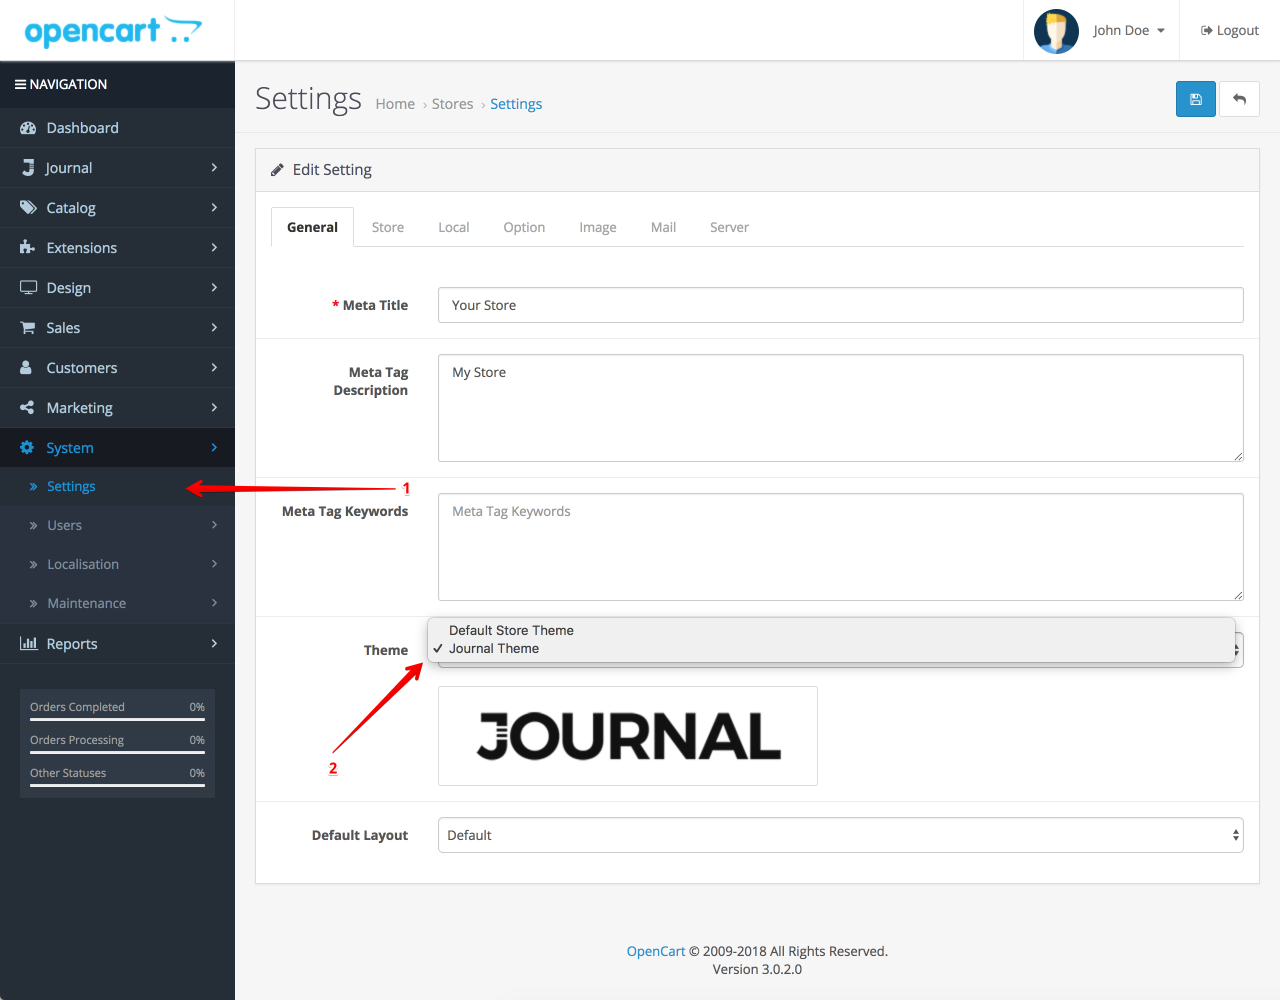The image size is (1280, 1000).
Task: Open the John Doe user dropdown
Action: click(1129, 31)
